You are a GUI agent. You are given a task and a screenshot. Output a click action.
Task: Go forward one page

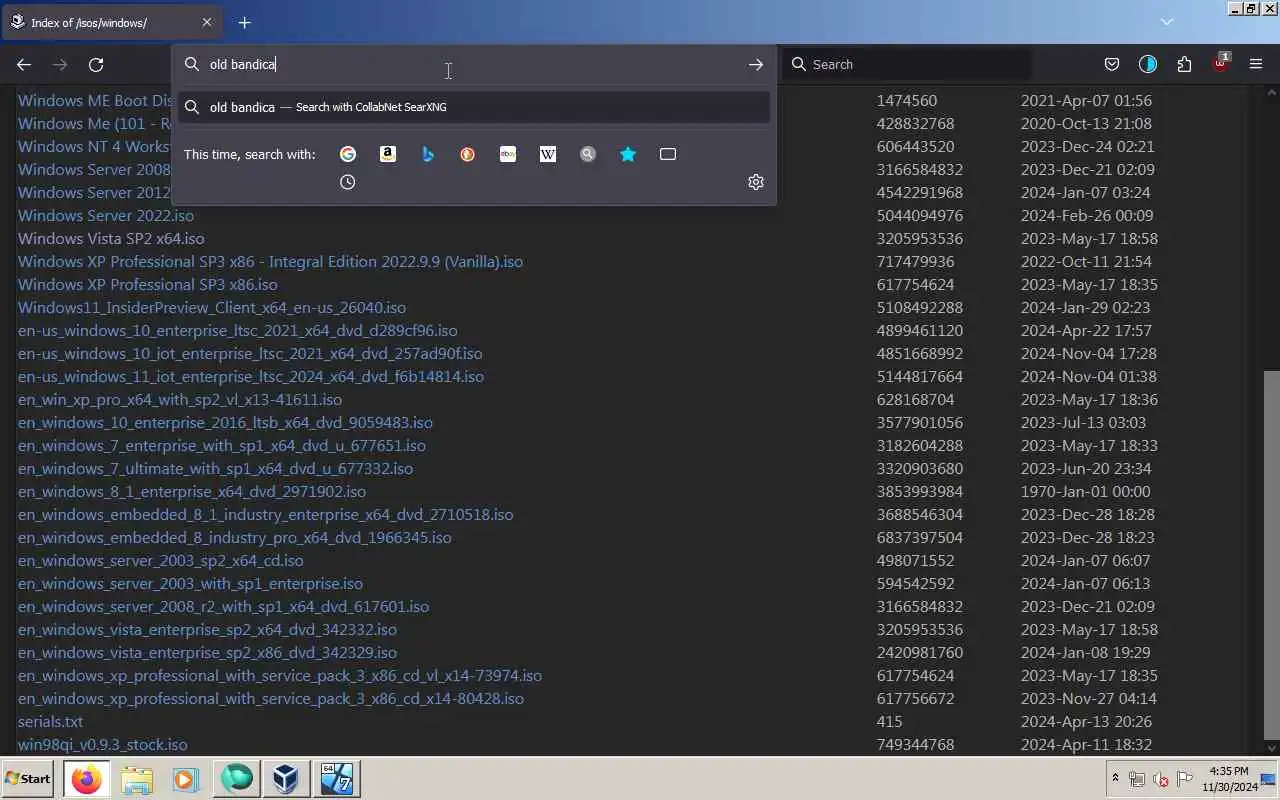(x=60, y=64)
